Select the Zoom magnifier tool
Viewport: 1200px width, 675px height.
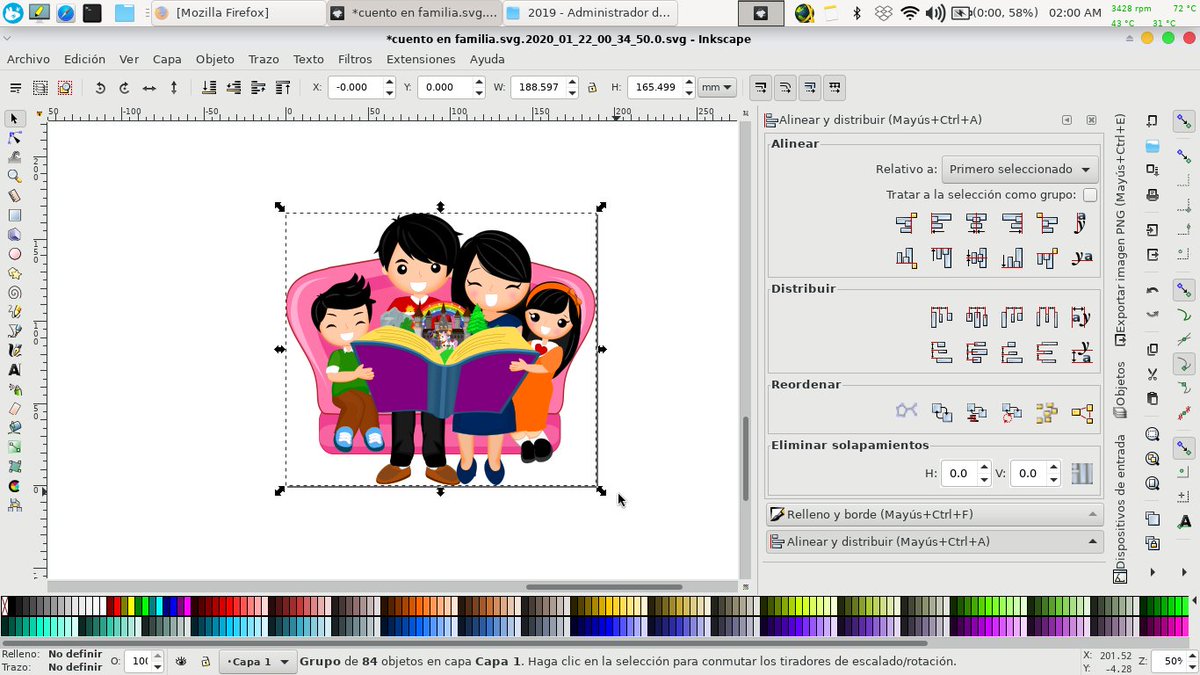[x=14, y=177]
